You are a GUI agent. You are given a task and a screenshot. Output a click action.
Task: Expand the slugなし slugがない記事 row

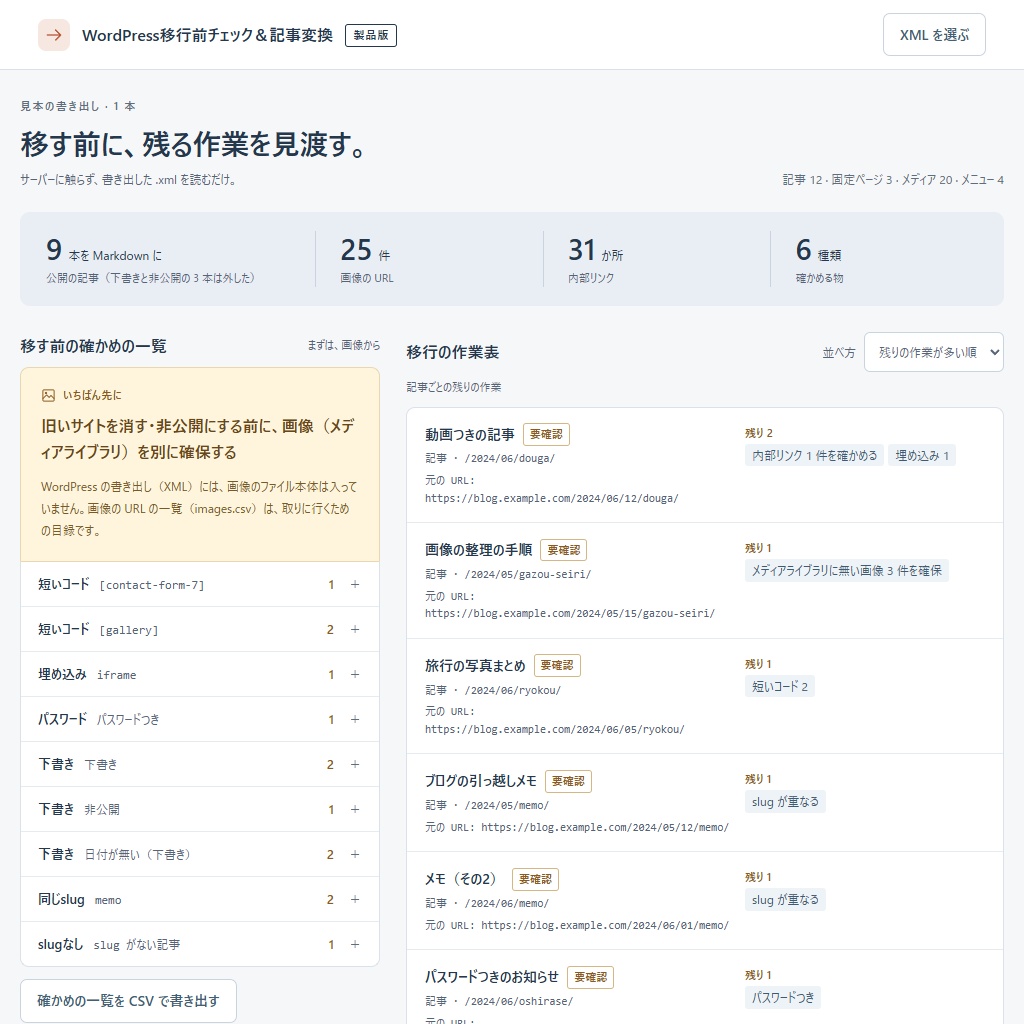200,944
